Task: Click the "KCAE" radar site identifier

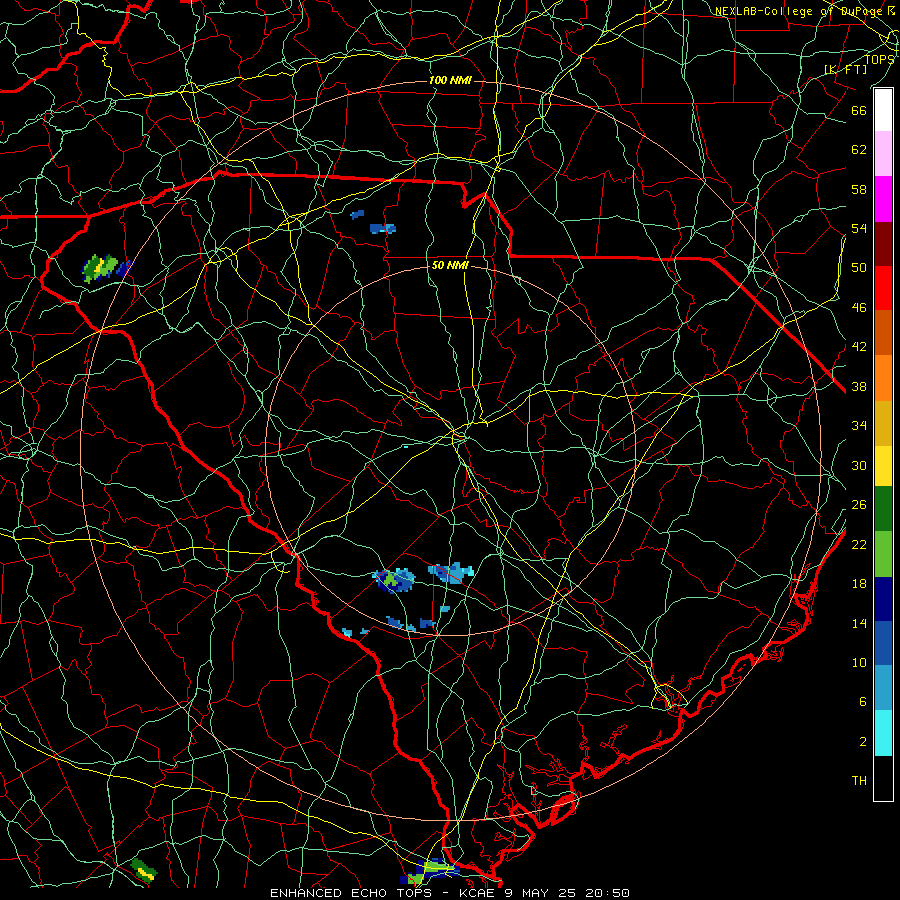Action: [479, 893]
